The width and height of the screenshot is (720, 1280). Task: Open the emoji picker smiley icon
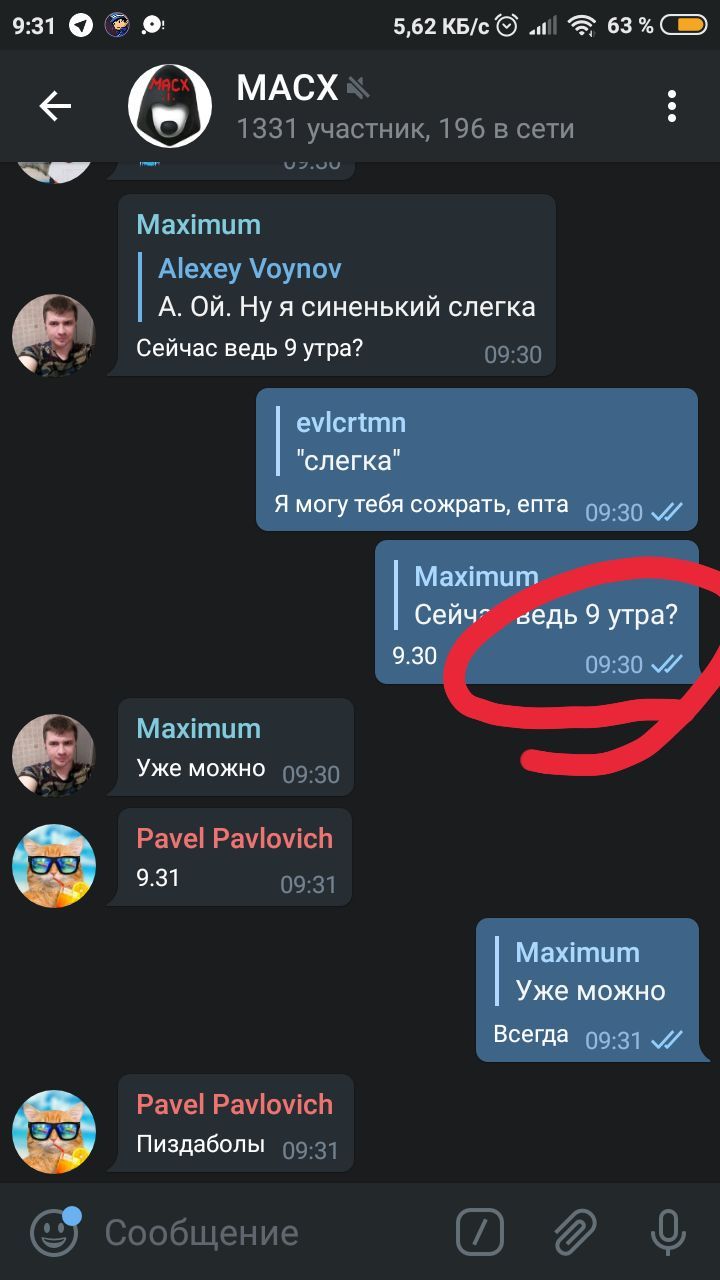point(55,1231)
